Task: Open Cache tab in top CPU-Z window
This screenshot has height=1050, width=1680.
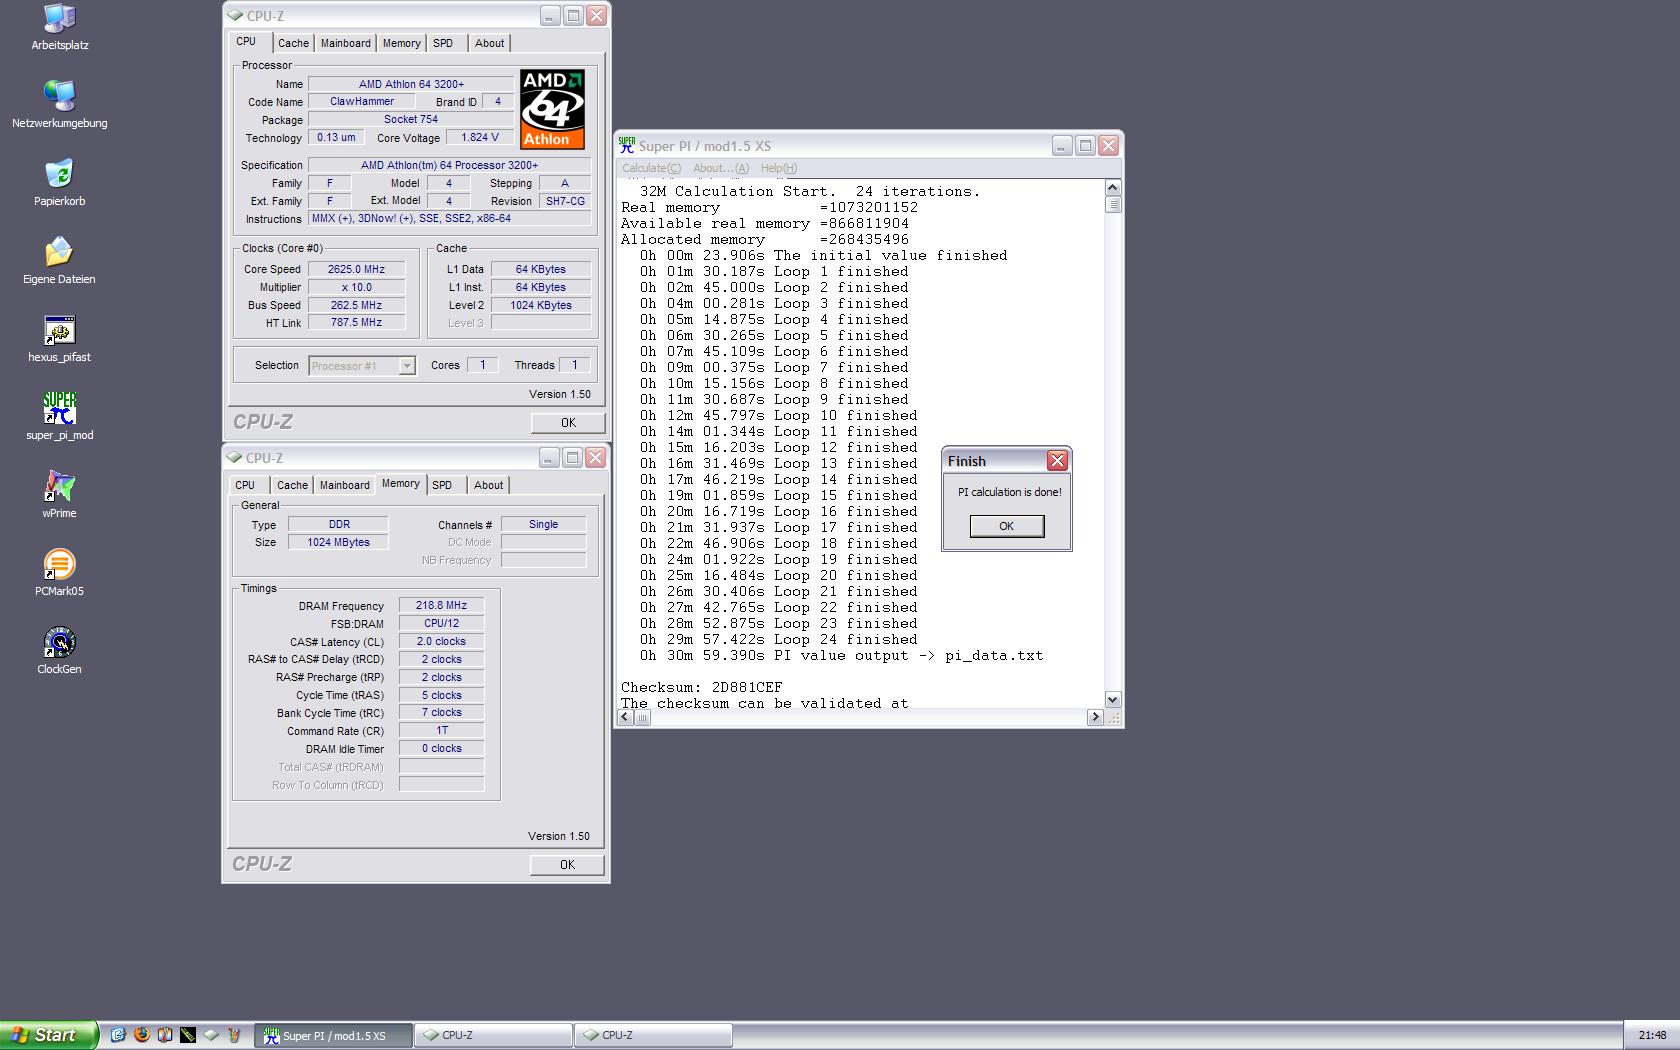Action: pos(293,43)
